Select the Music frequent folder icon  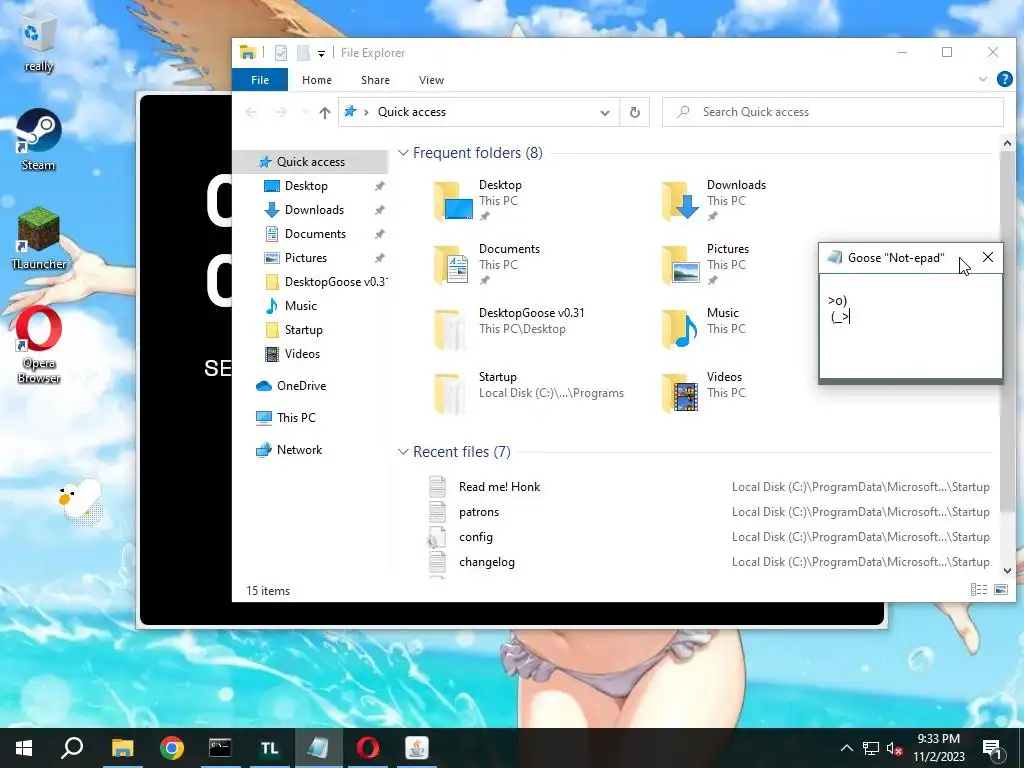[681, 329]
